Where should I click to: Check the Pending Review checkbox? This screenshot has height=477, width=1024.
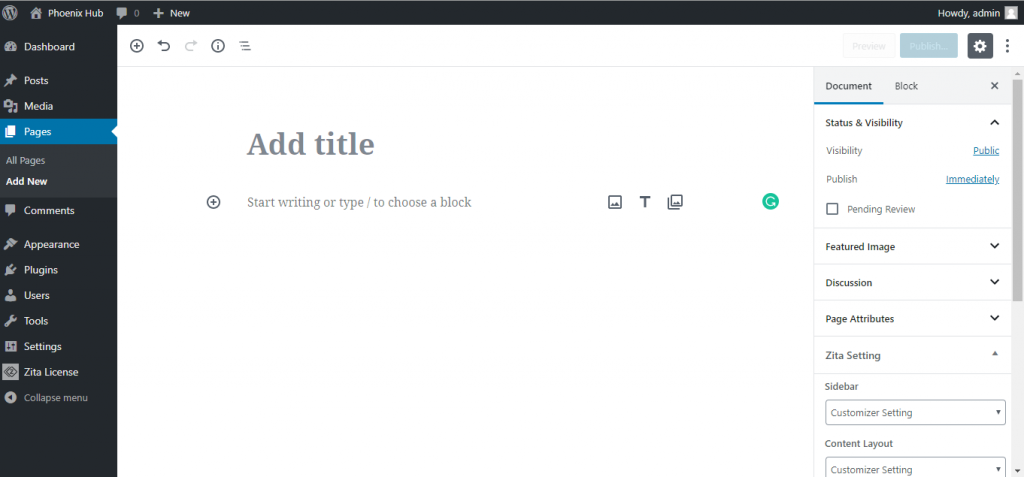tap(833, 209)
